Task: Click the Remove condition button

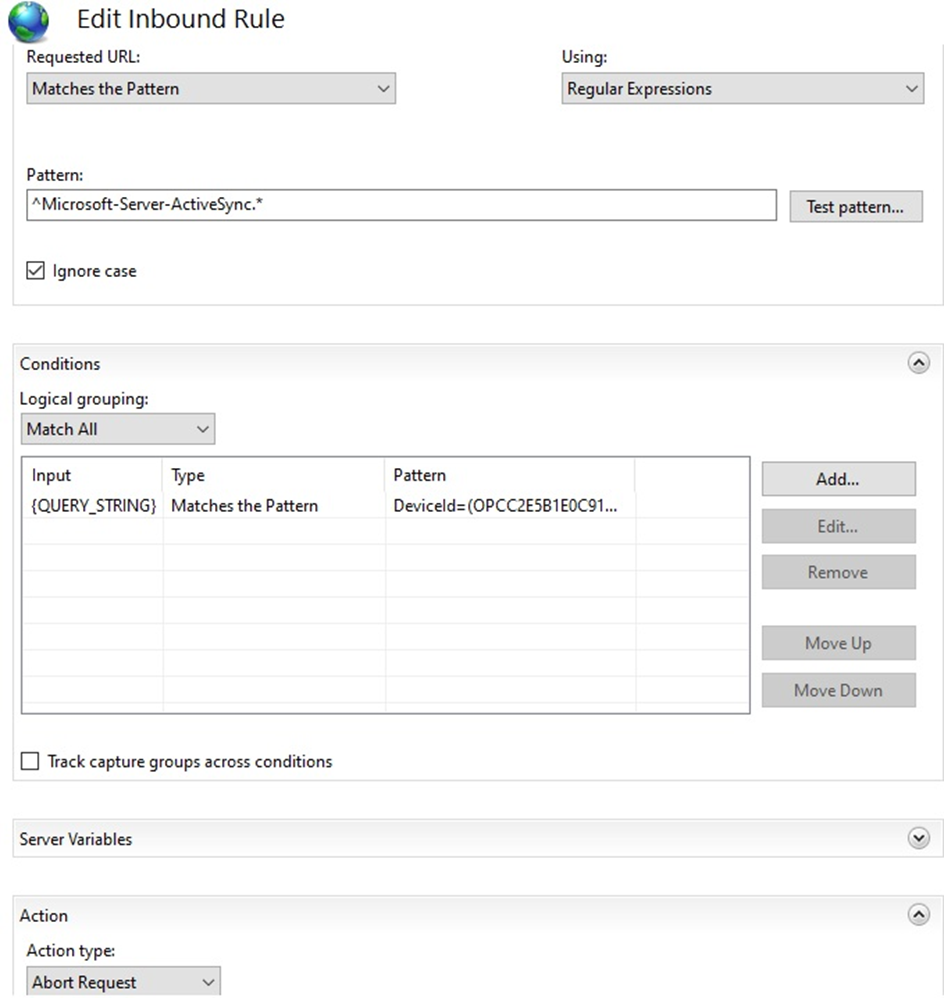Action: pyautogui.click(x=838, y=572)
